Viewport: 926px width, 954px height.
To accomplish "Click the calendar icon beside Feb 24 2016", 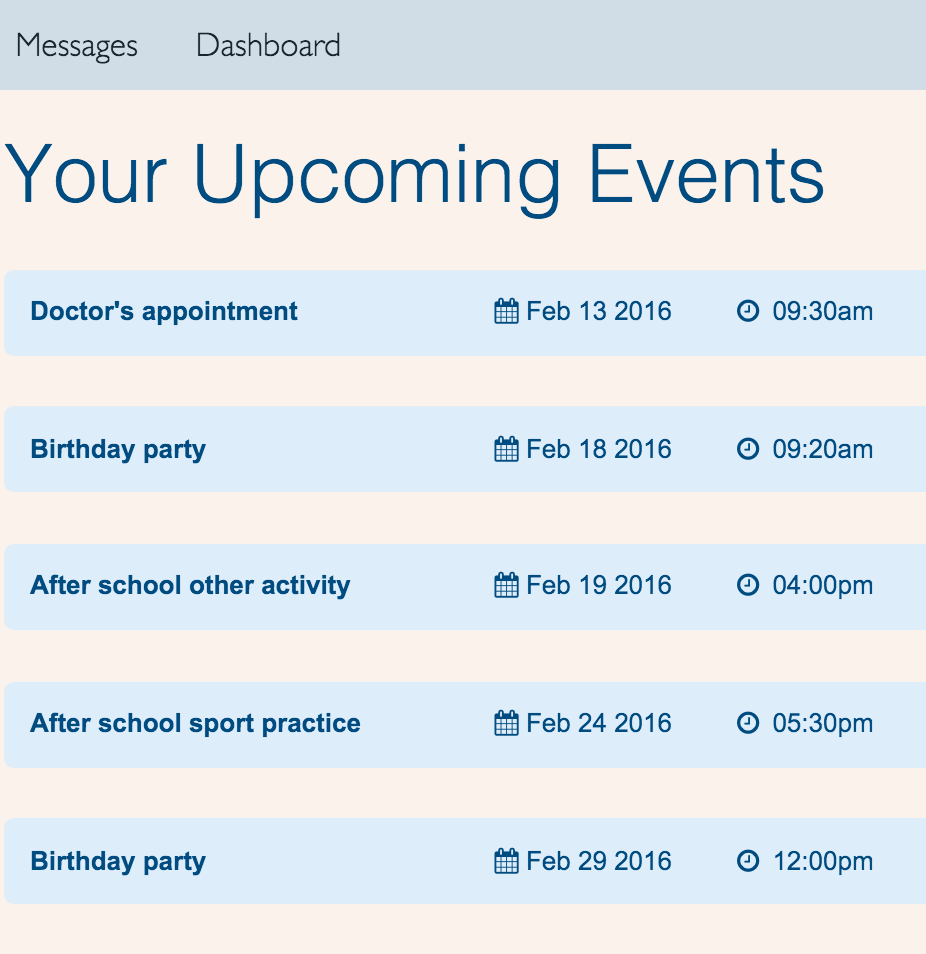I will click(x=506, y=723).
